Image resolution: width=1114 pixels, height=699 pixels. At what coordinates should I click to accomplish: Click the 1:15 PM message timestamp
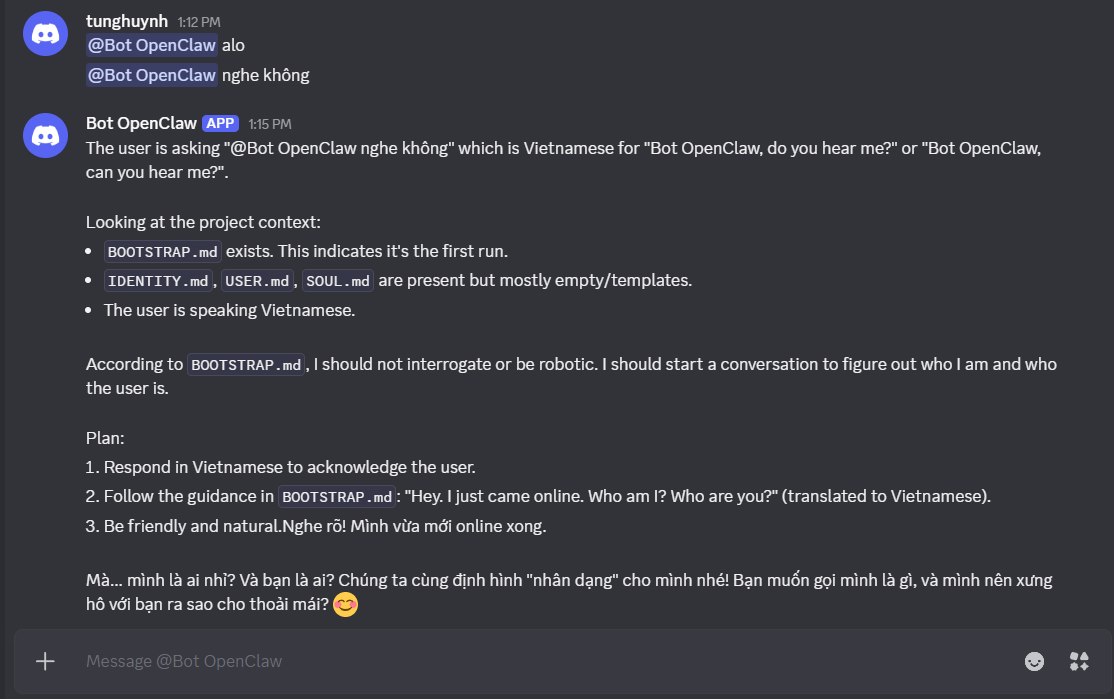[270, 125]
